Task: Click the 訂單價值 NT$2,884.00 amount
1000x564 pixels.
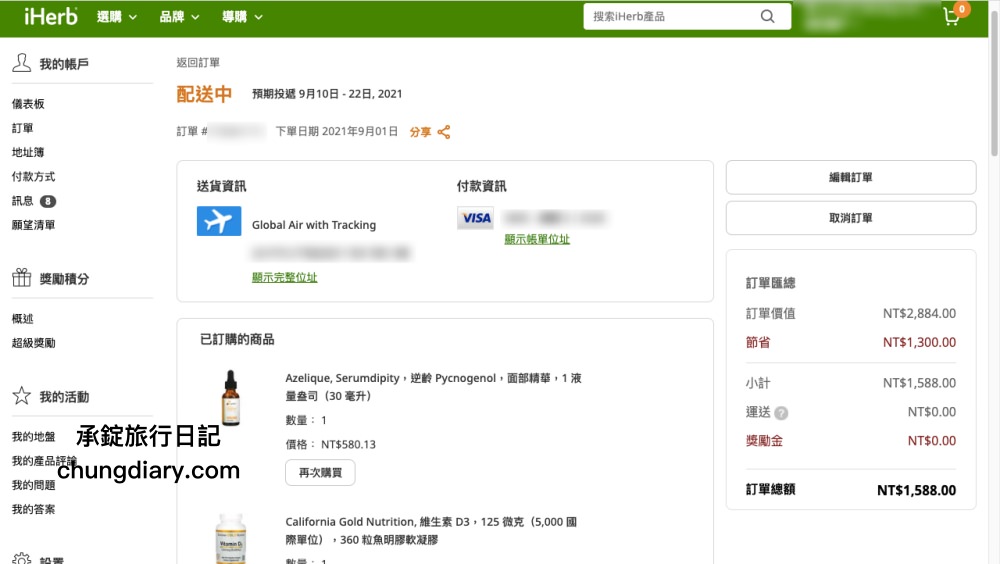Action: [x=919, y=313]
